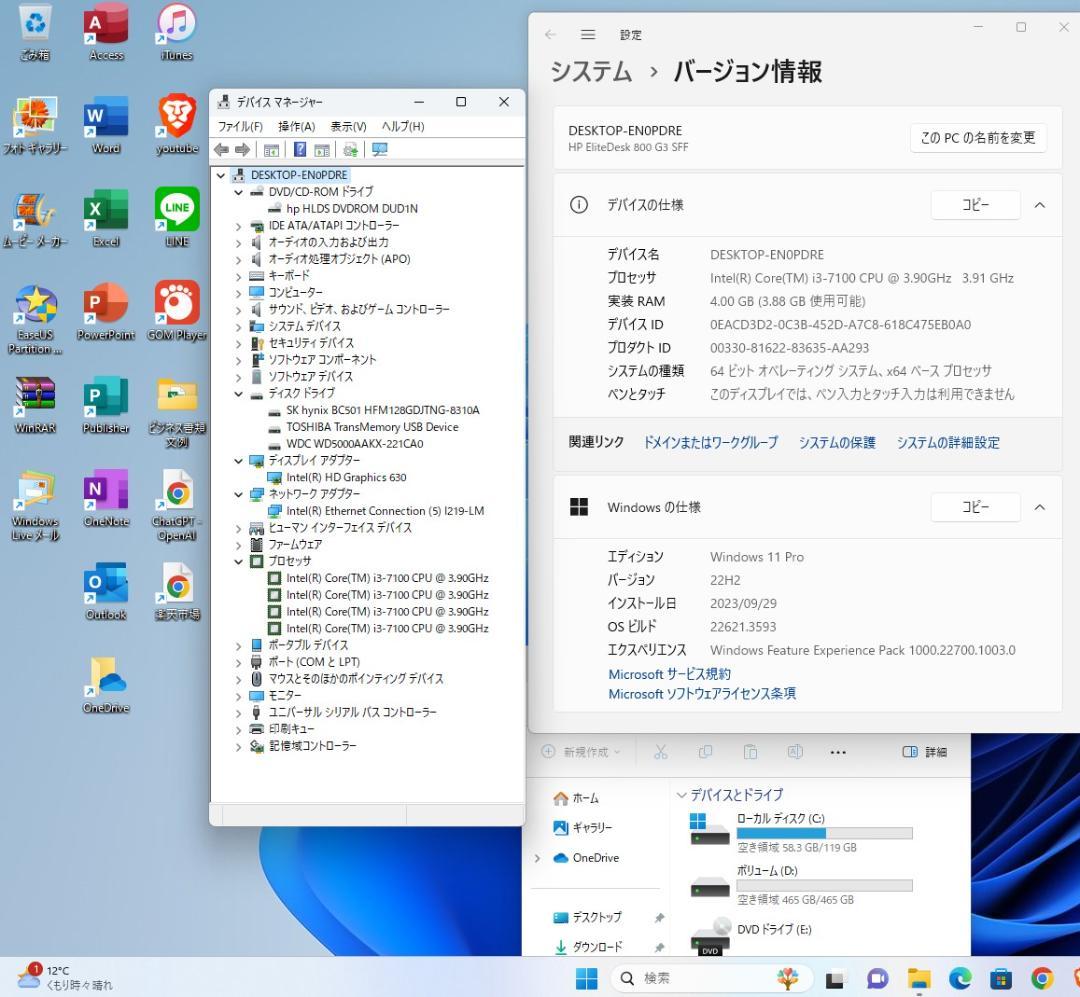This screenshot has height=997, width=1080.
Task: Collapse the プロセッサ node in Device Manager
Action: click(x=238, y=561)
